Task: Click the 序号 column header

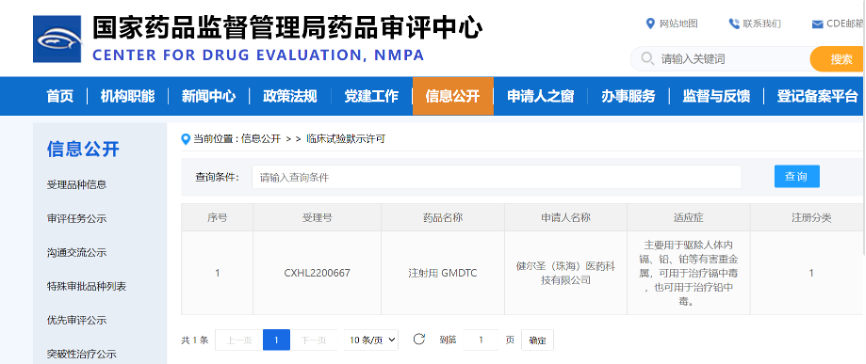Action: (217, 218)
